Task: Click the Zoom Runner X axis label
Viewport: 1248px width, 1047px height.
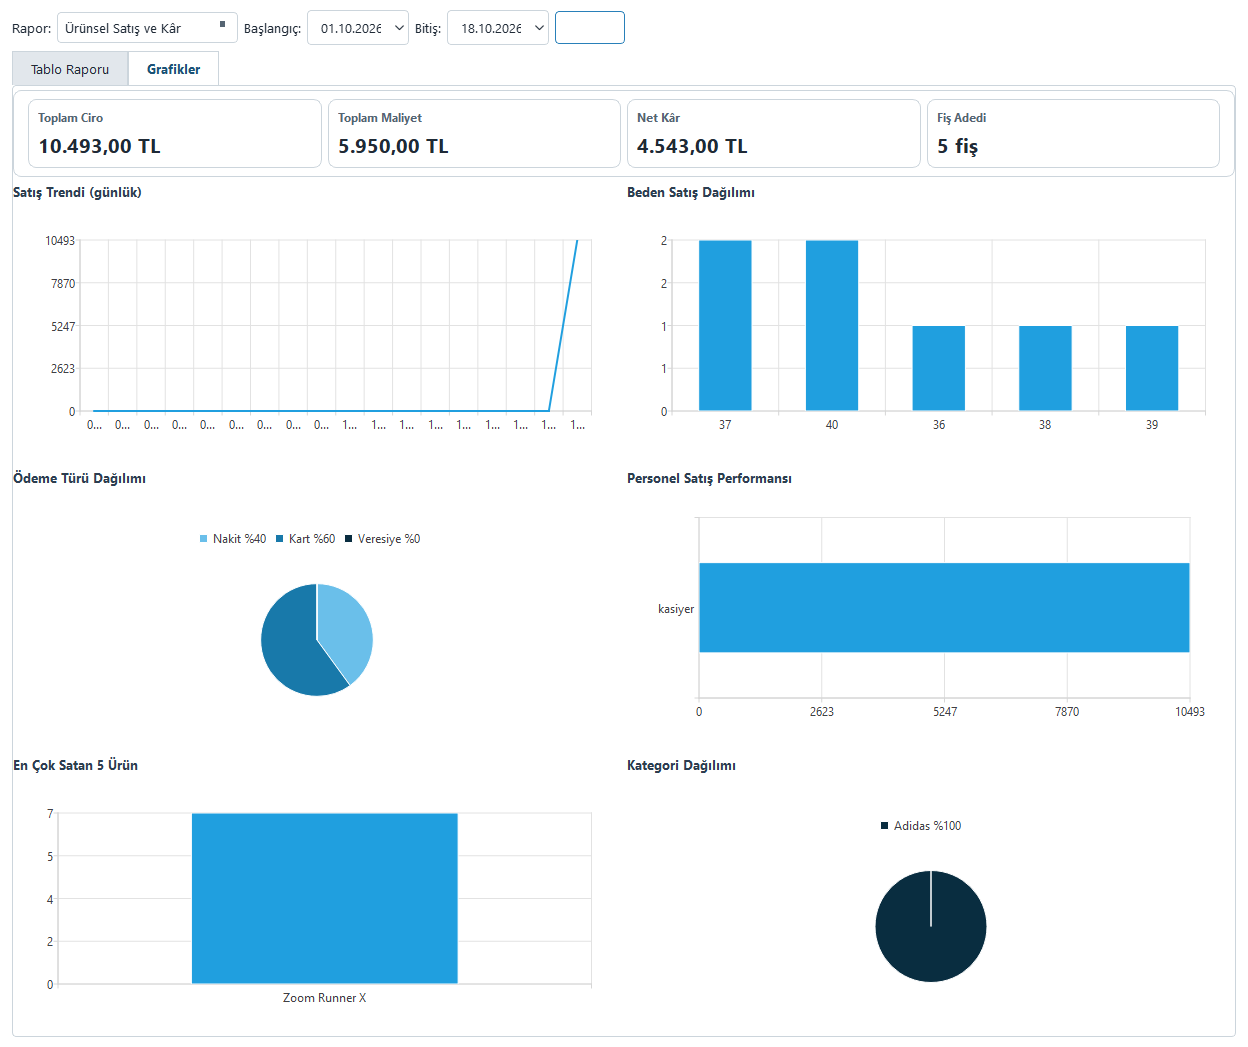Action: point(325,998)
